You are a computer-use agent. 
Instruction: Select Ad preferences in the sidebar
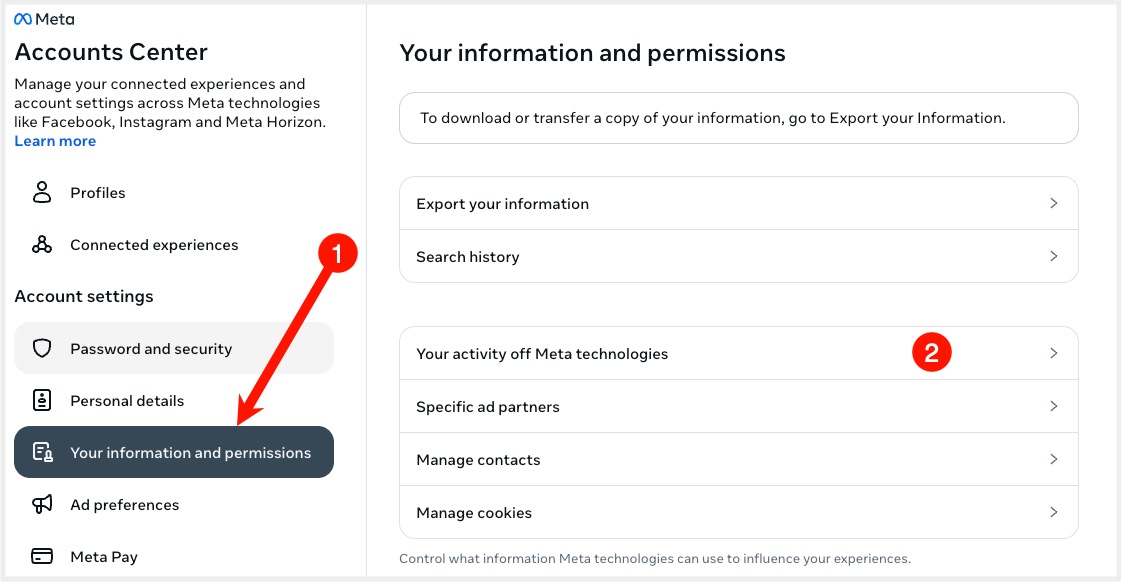point(125,505)
